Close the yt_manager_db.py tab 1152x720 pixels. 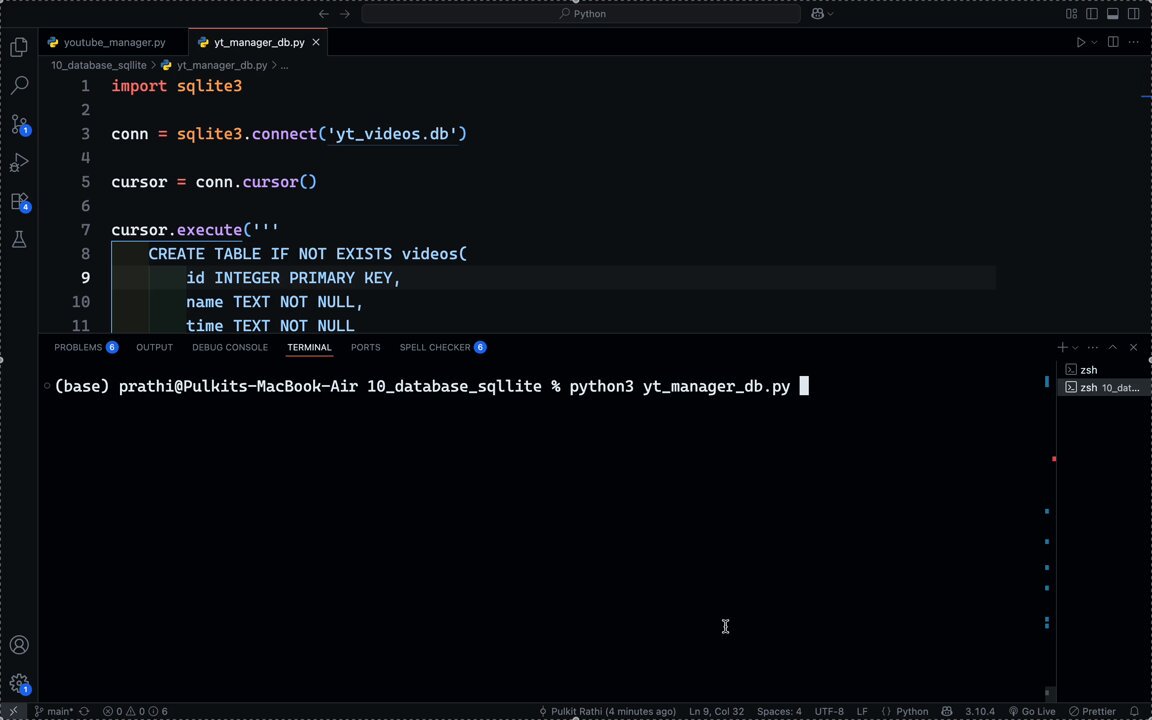tap(316, 43)
